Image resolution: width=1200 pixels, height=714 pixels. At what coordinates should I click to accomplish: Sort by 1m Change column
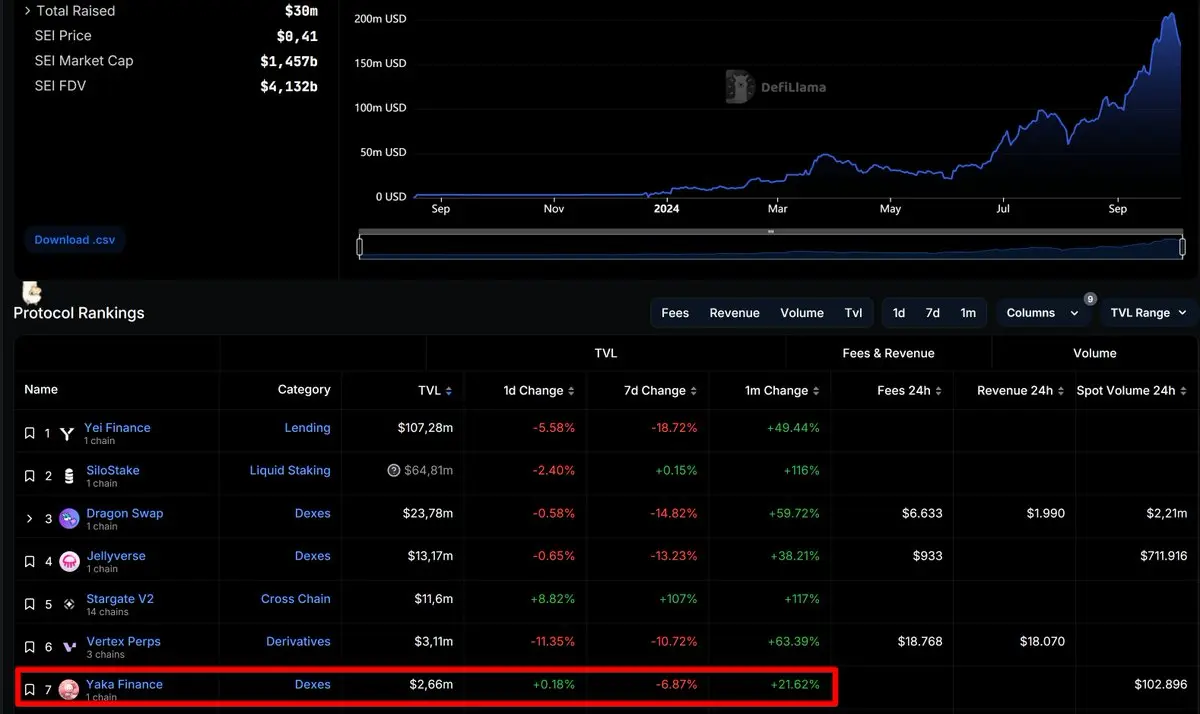(816, 391)
